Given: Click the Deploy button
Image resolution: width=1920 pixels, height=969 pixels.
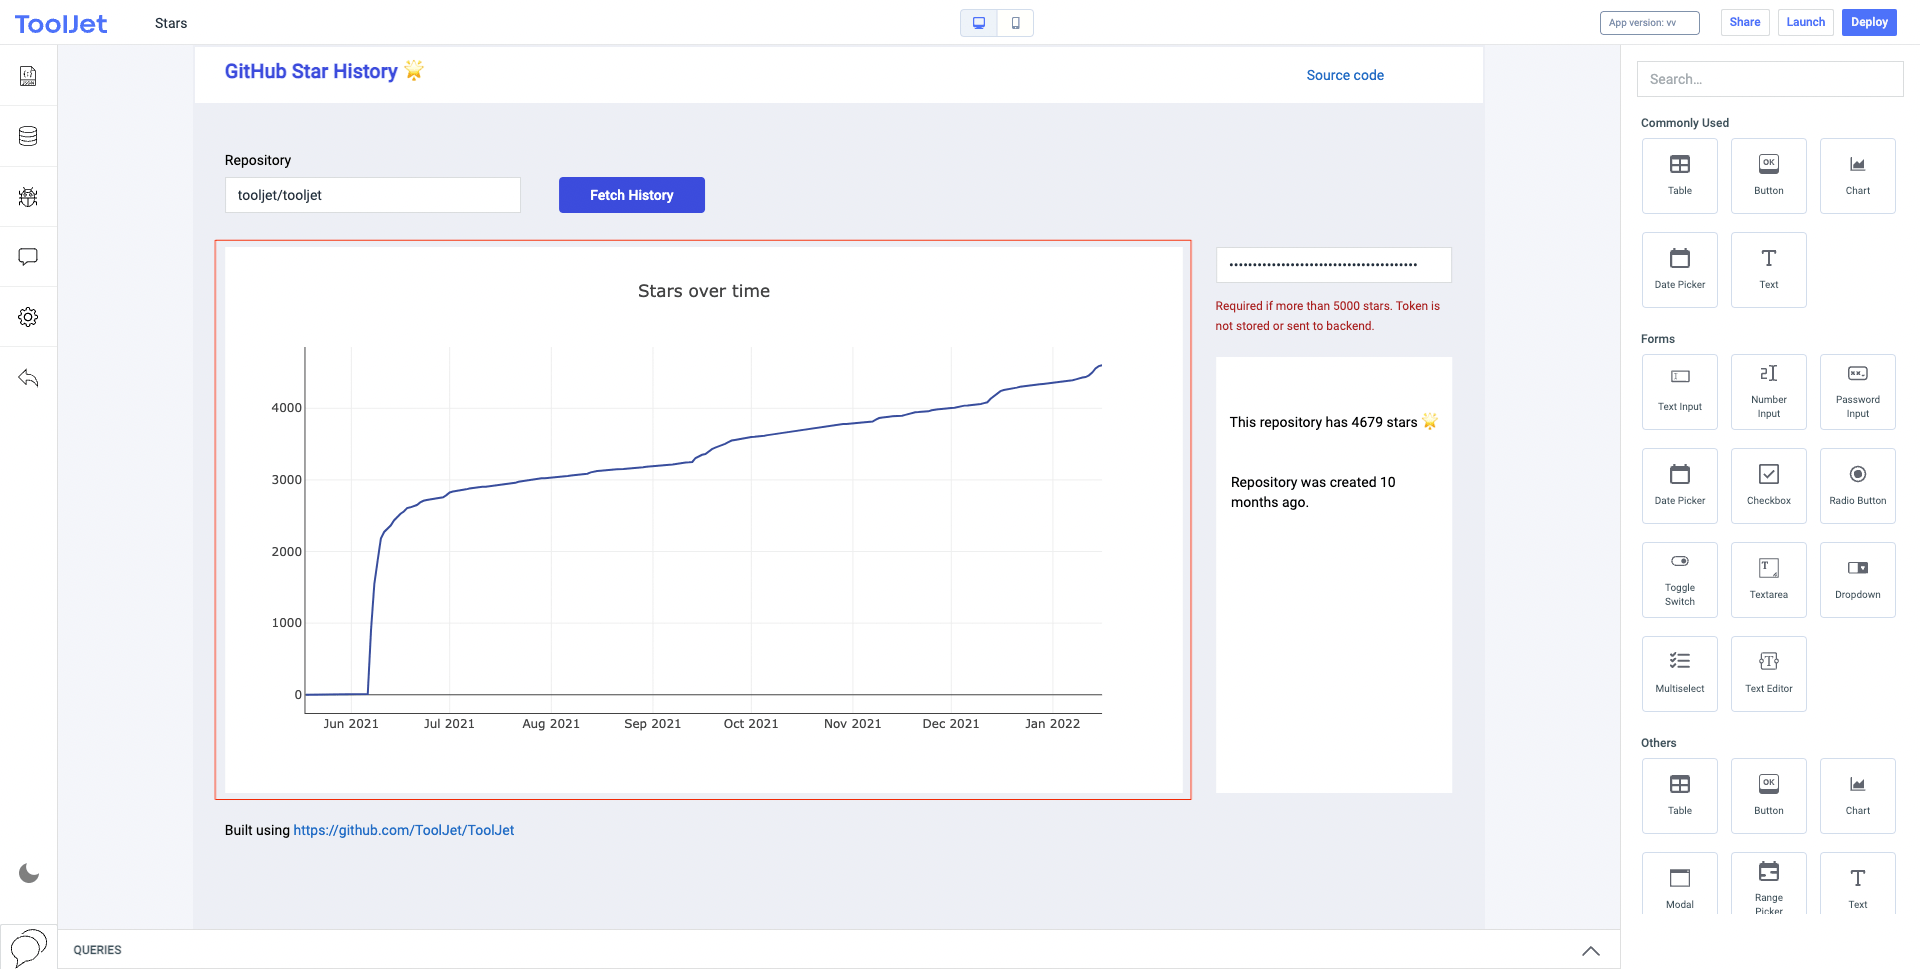Looking at the screenshot, I should 1868,22.
